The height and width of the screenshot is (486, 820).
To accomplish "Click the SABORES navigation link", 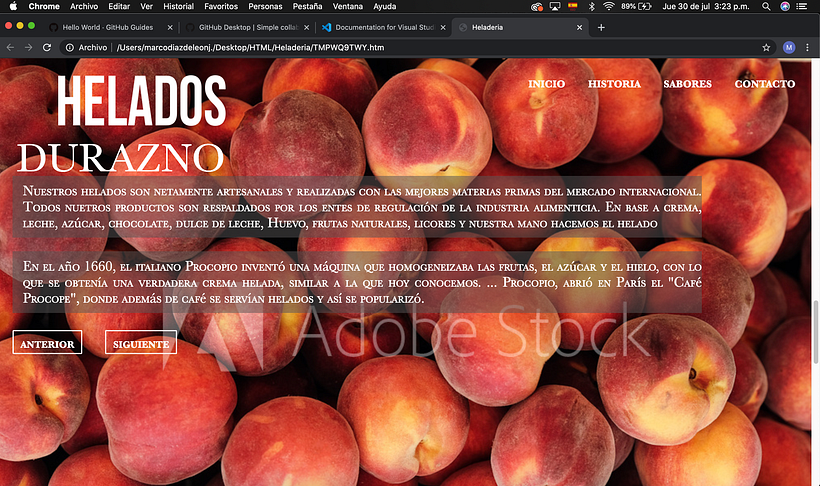I will coord(687,84).
